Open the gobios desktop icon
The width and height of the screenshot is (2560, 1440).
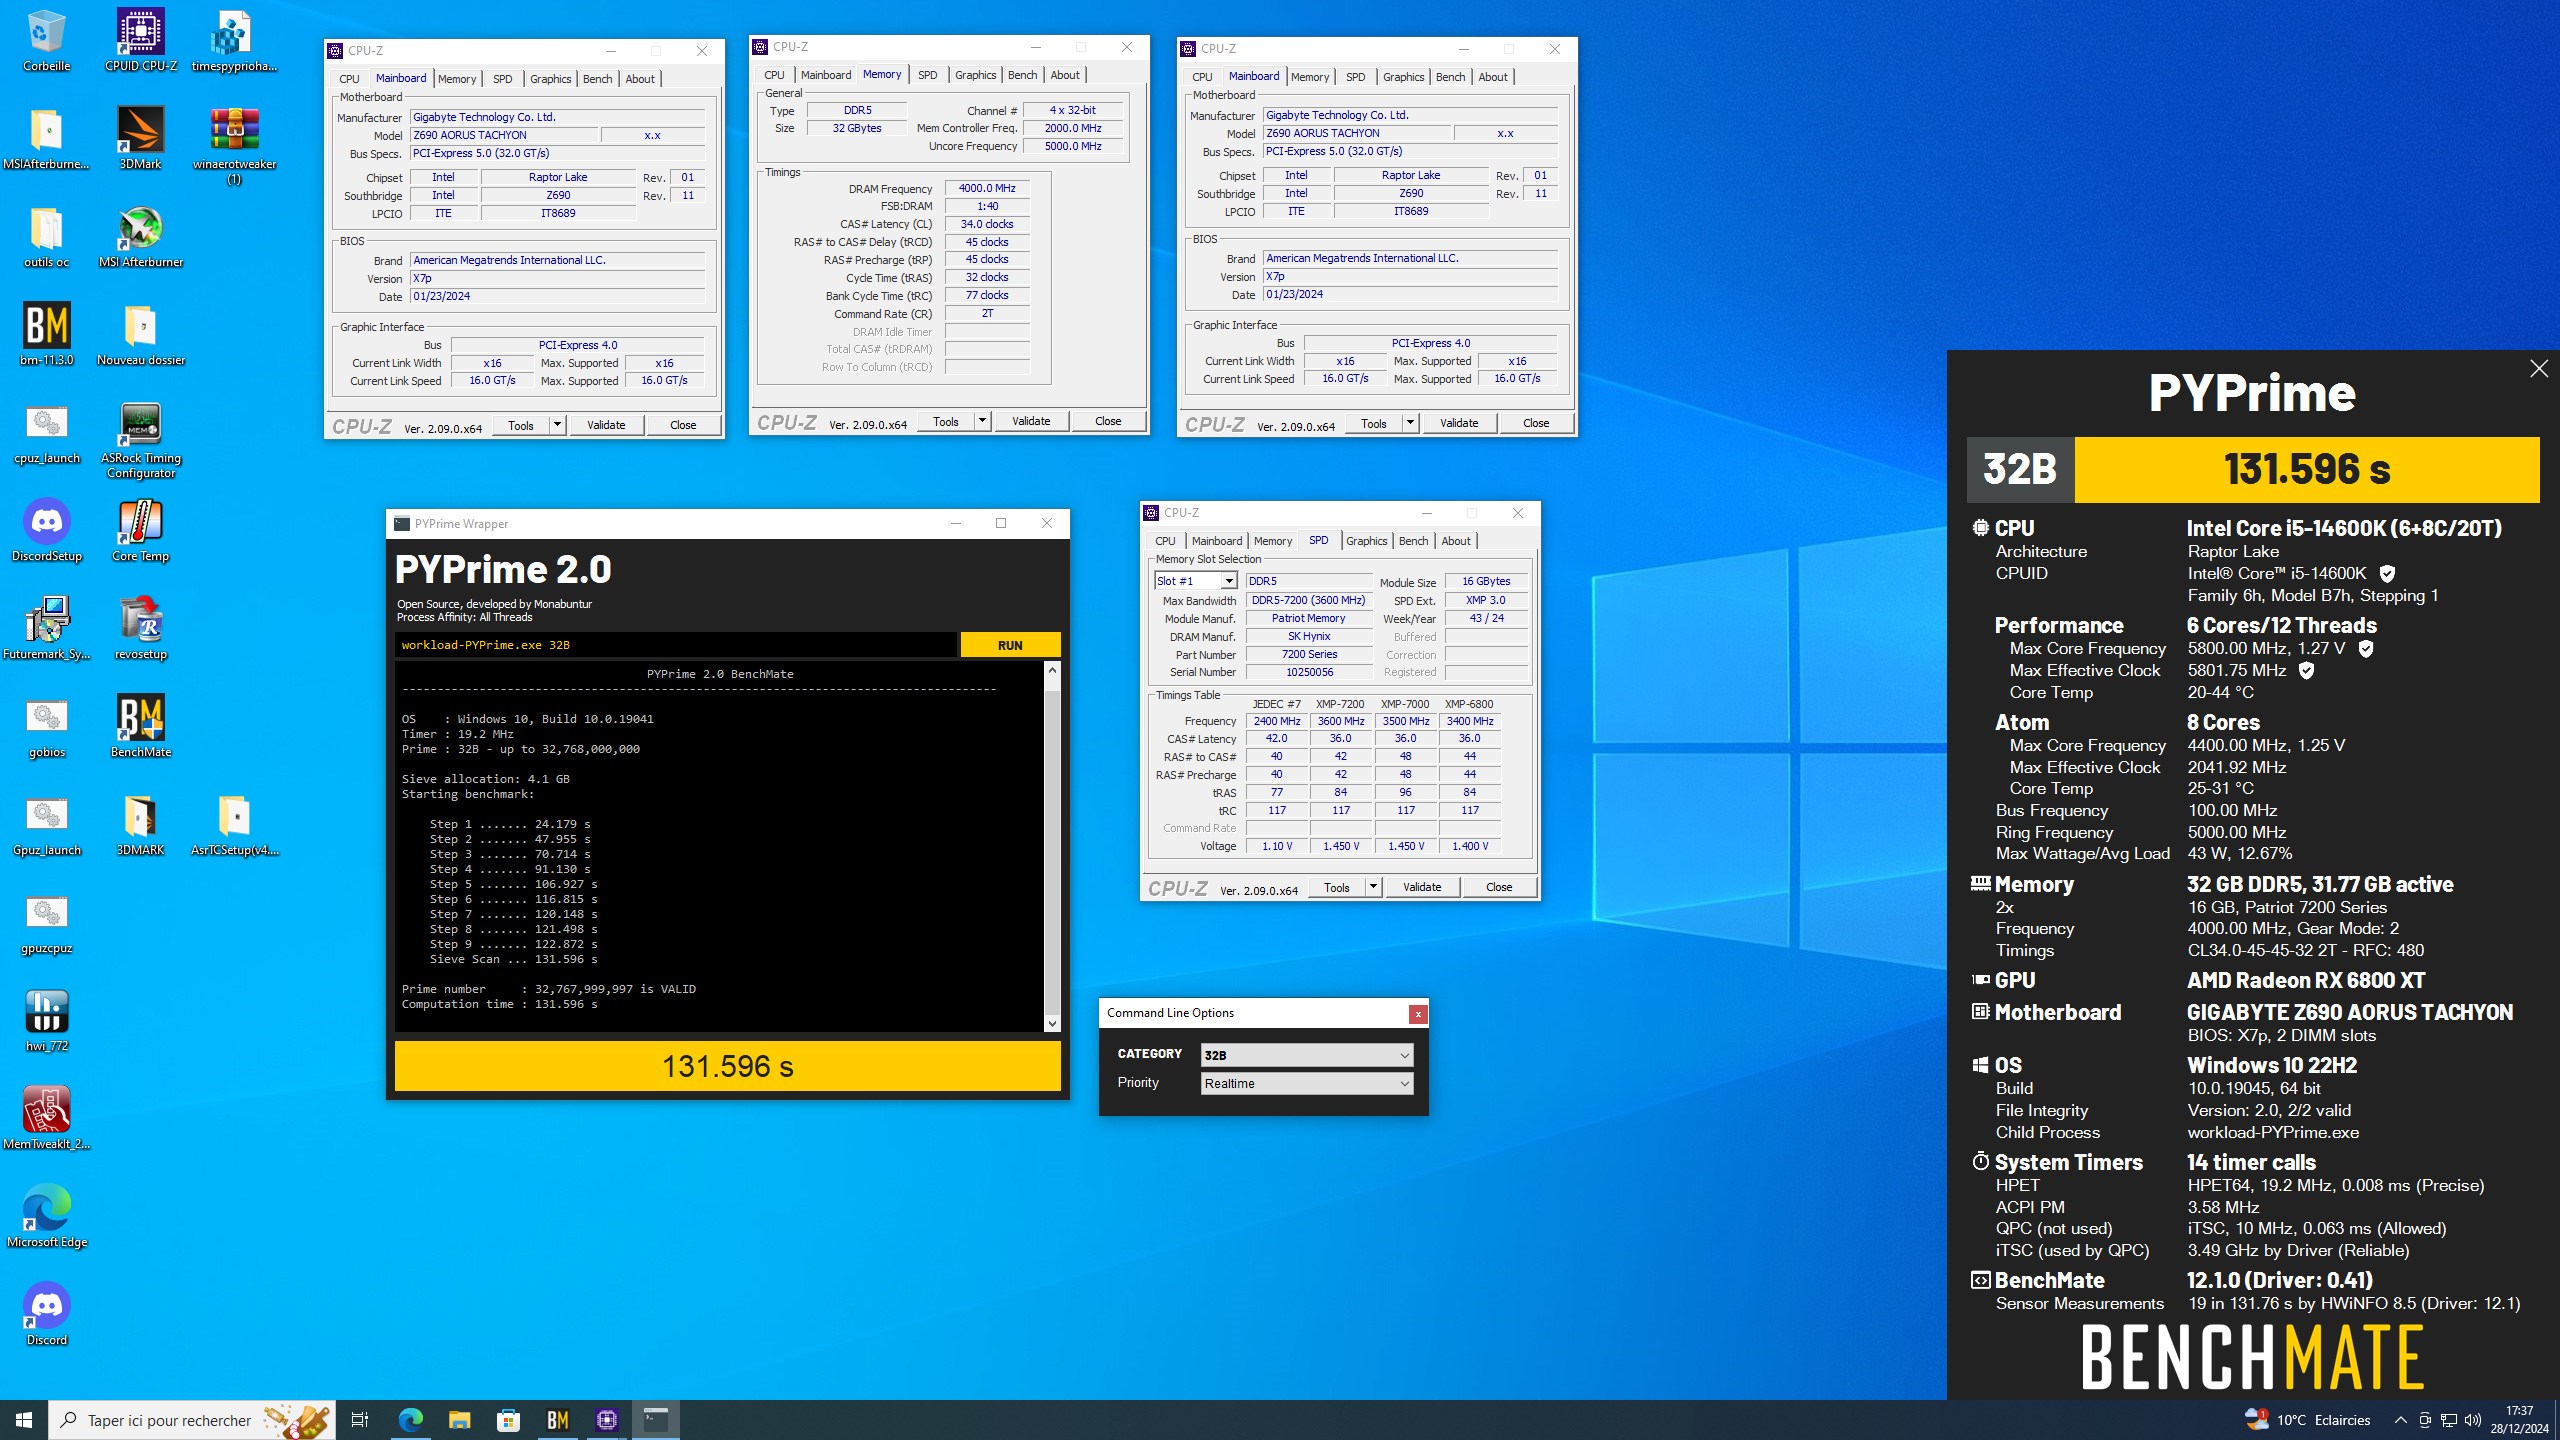coord(46,726)
